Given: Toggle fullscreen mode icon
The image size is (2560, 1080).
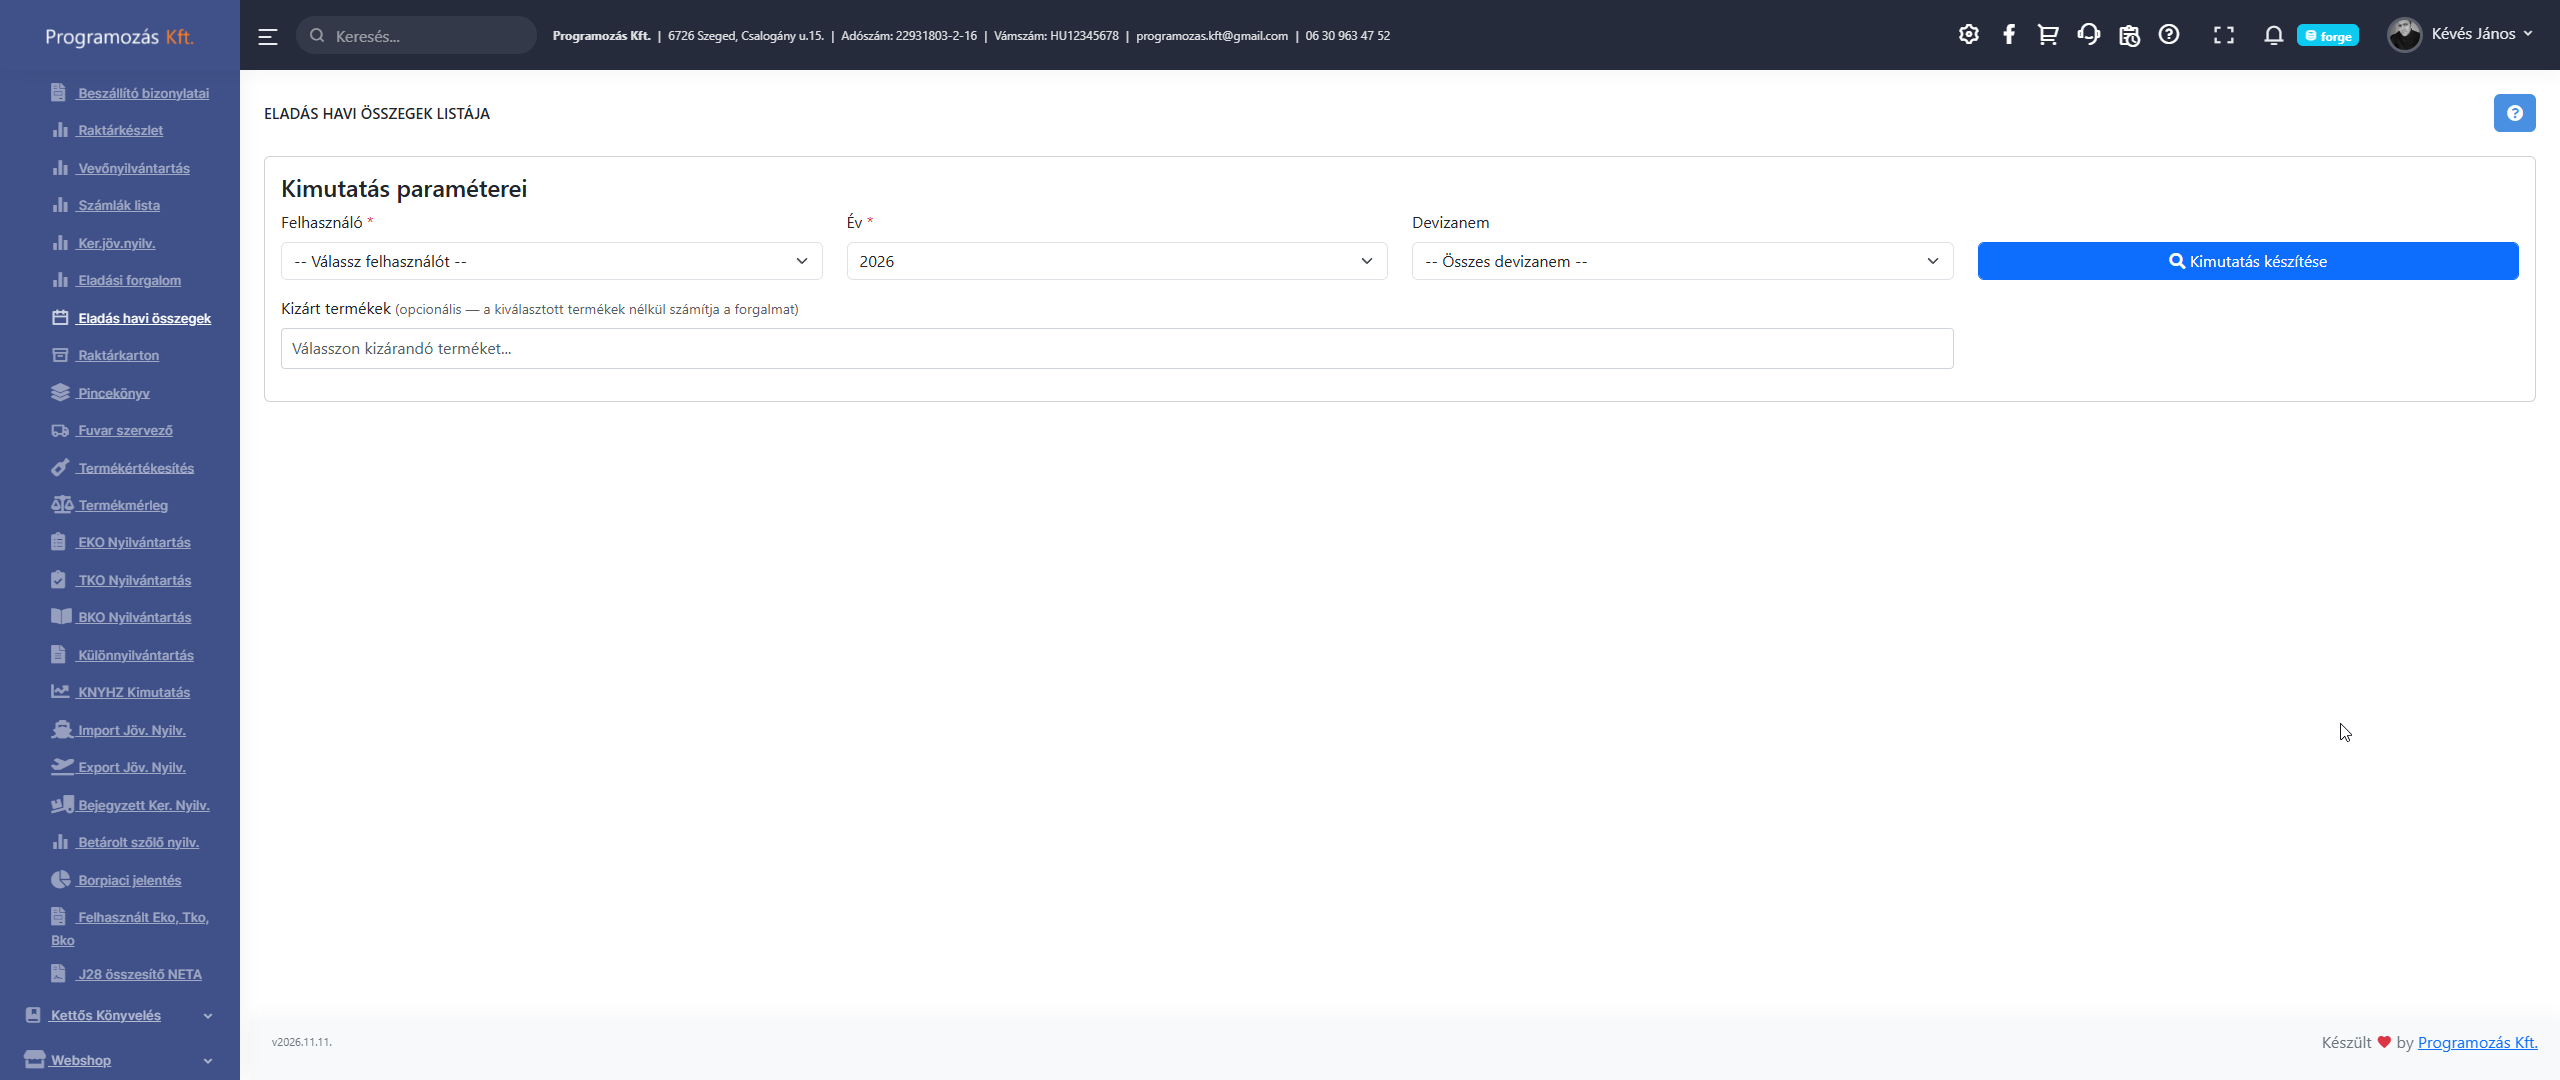Looking at the screenshot, I should click(2223, 35).
